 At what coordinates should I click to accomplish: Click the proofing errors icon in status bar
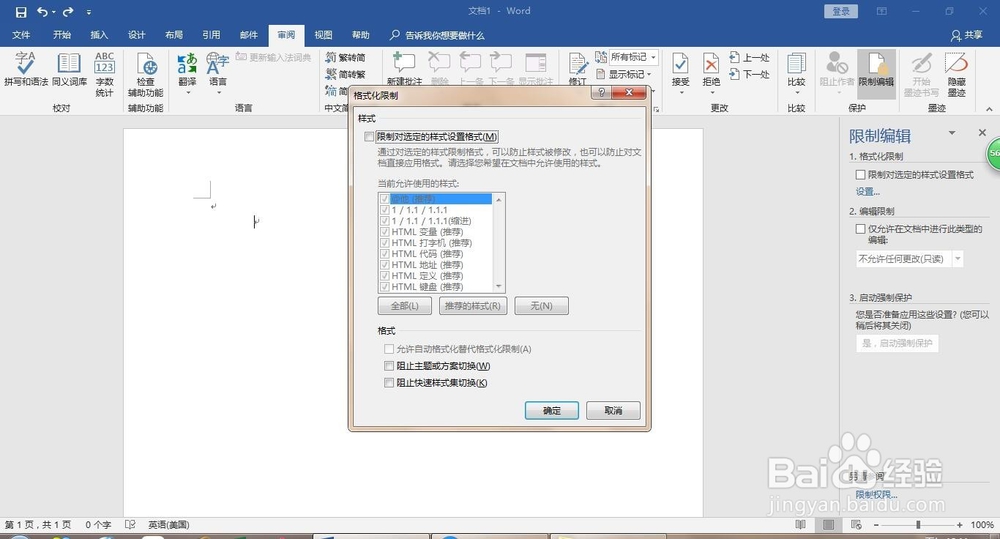130,524
